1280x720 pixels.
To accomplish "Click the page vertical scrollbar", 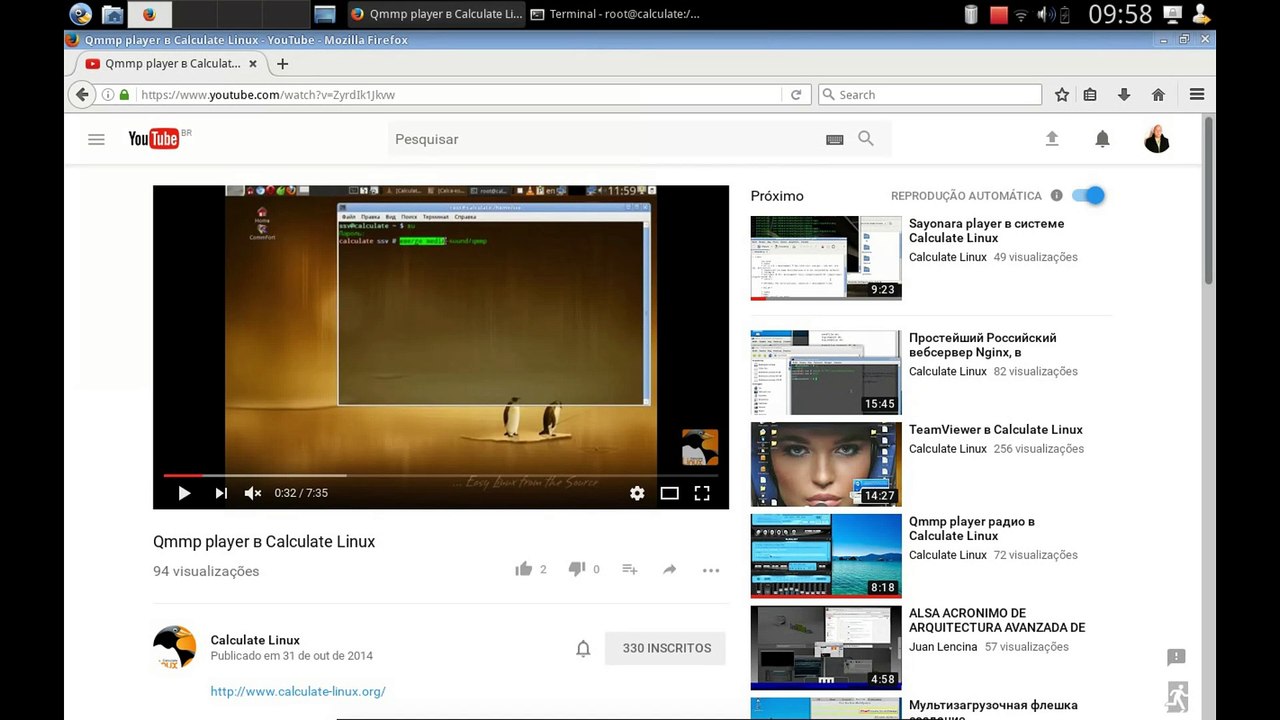I will tap(1208, 200).
